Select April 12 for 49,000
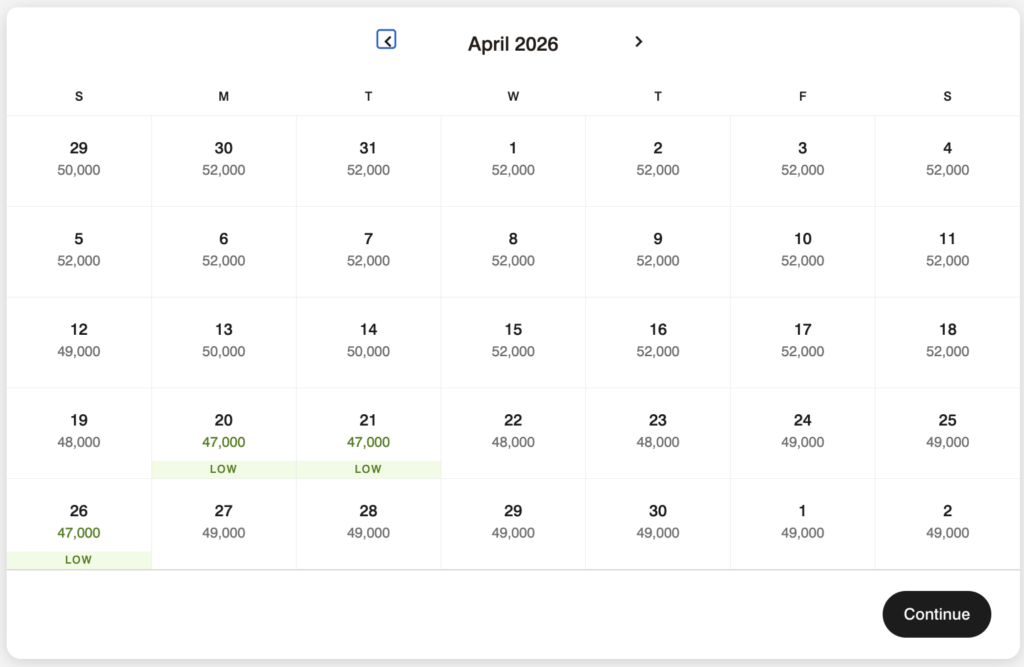The height and width of the screenshot is (667, 1024). (x=79, y=340)
